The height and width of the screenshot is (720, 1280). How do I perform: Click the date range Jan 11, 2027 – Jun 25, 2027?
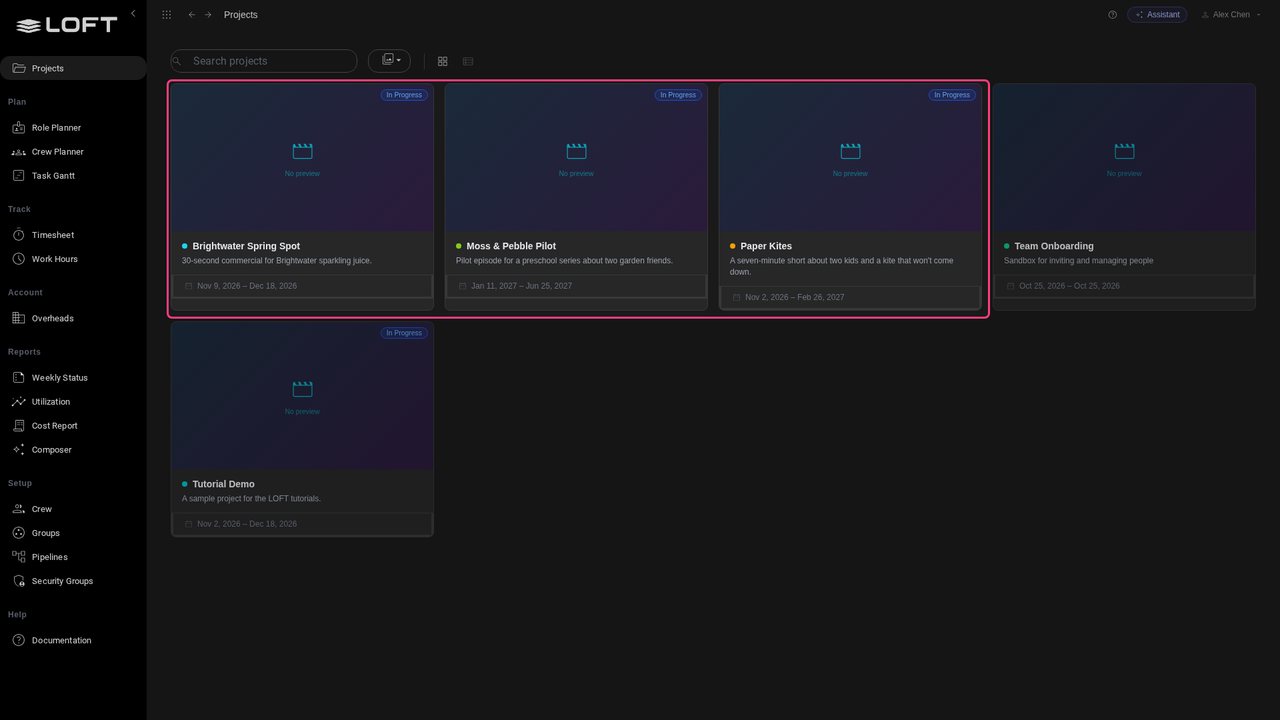click(x=522, y=286)
